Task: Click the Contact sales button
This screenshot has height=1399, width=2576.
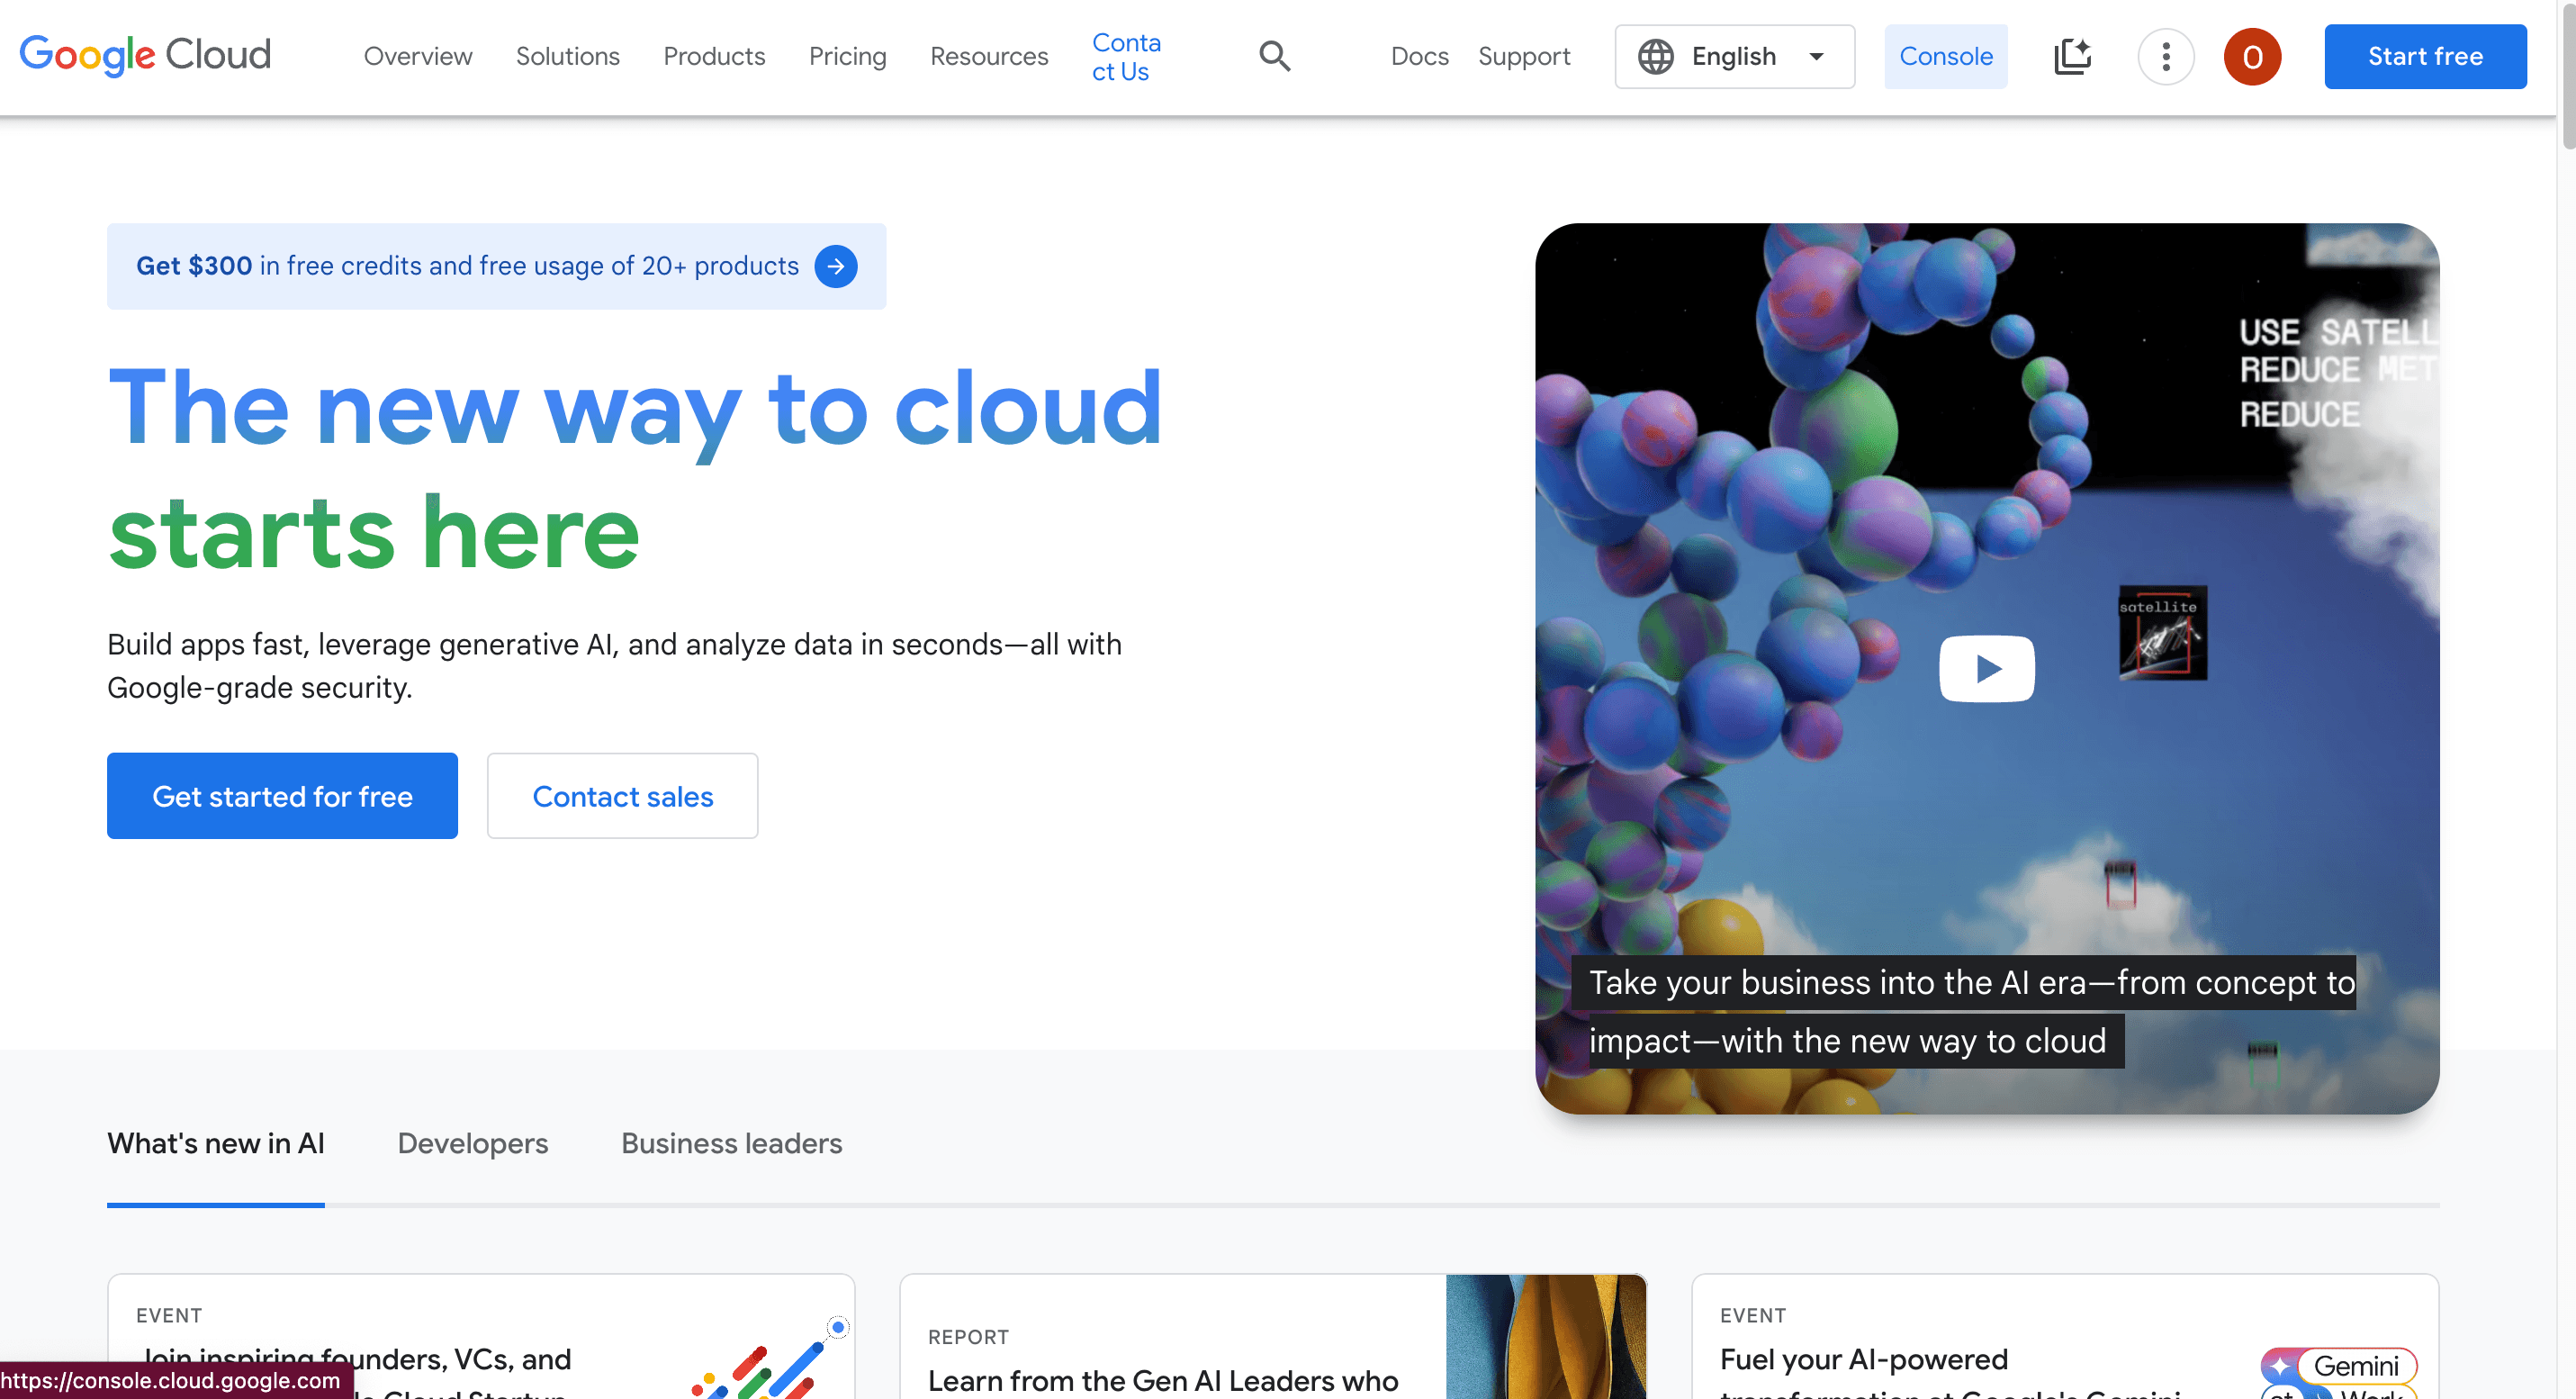Action: coord(622,796)
